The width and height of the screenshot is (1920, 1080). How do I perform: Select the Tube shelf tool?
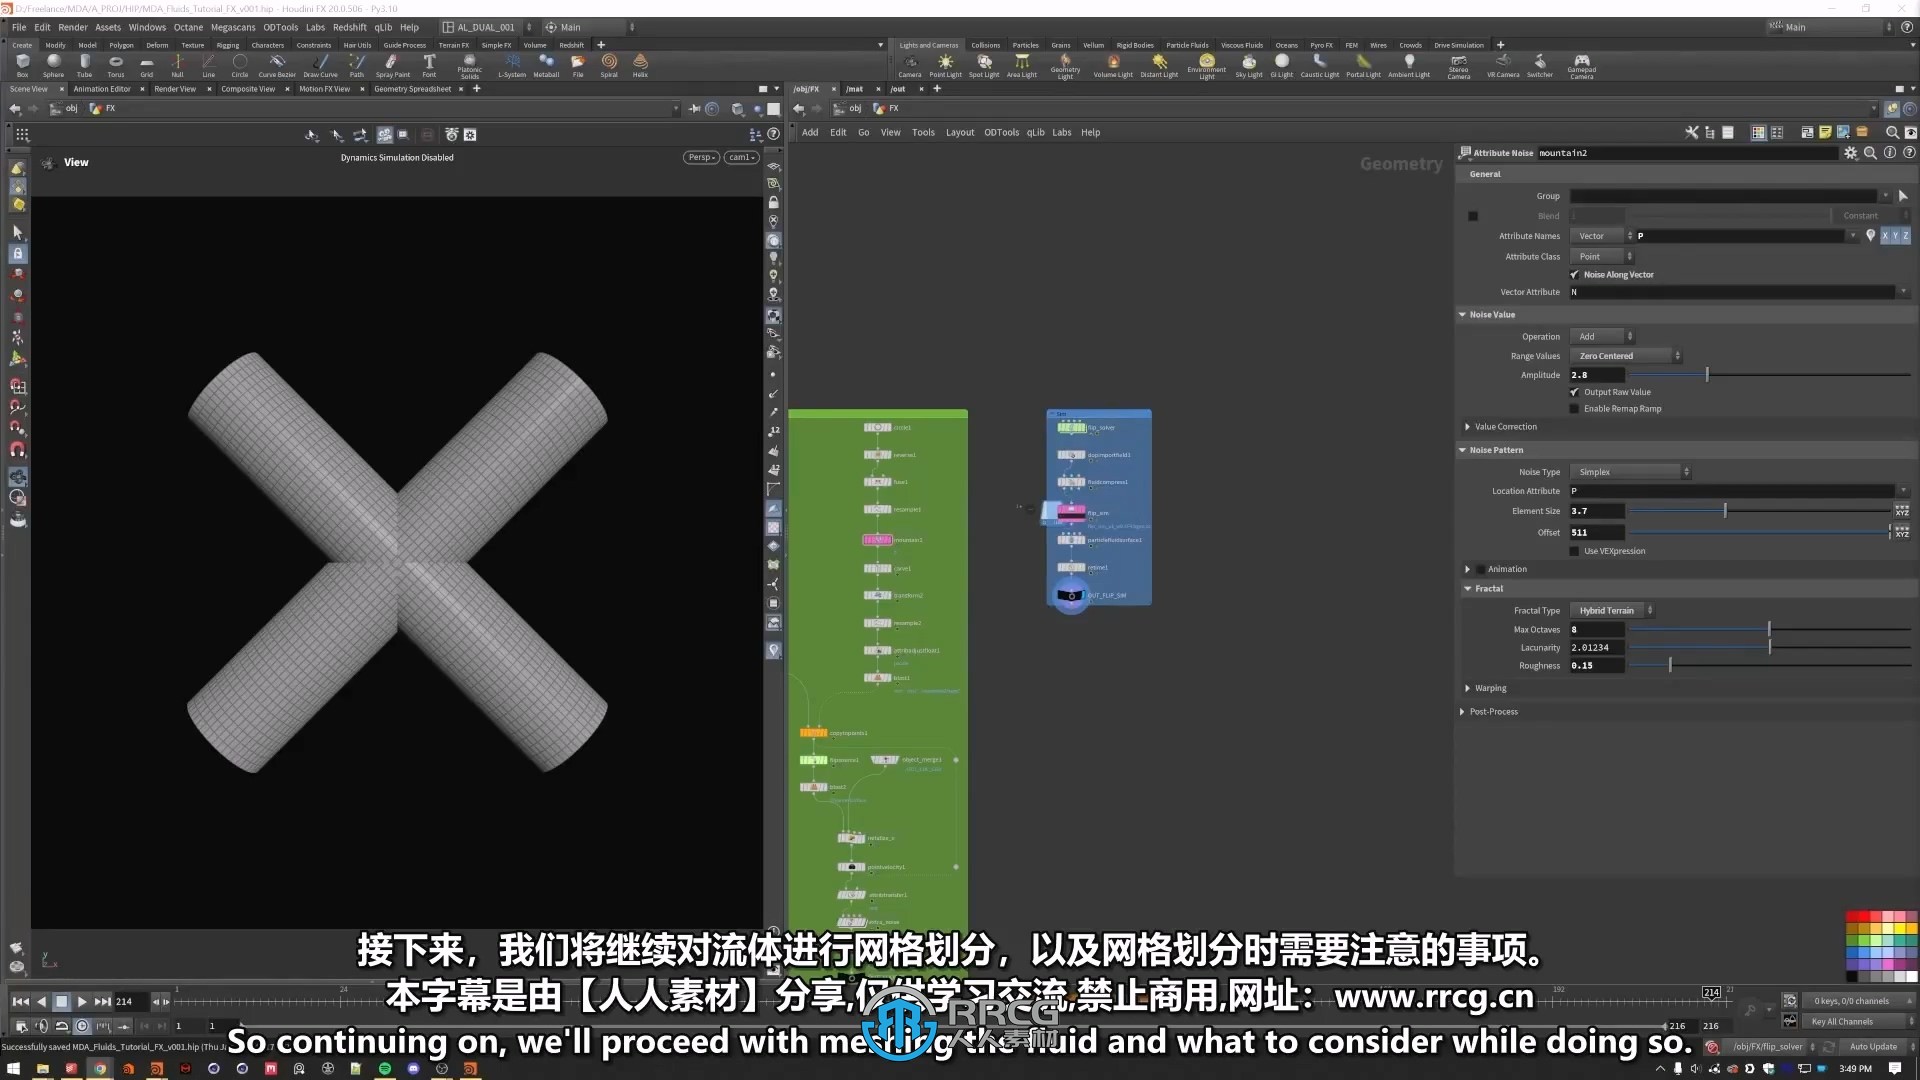point(84,65)
